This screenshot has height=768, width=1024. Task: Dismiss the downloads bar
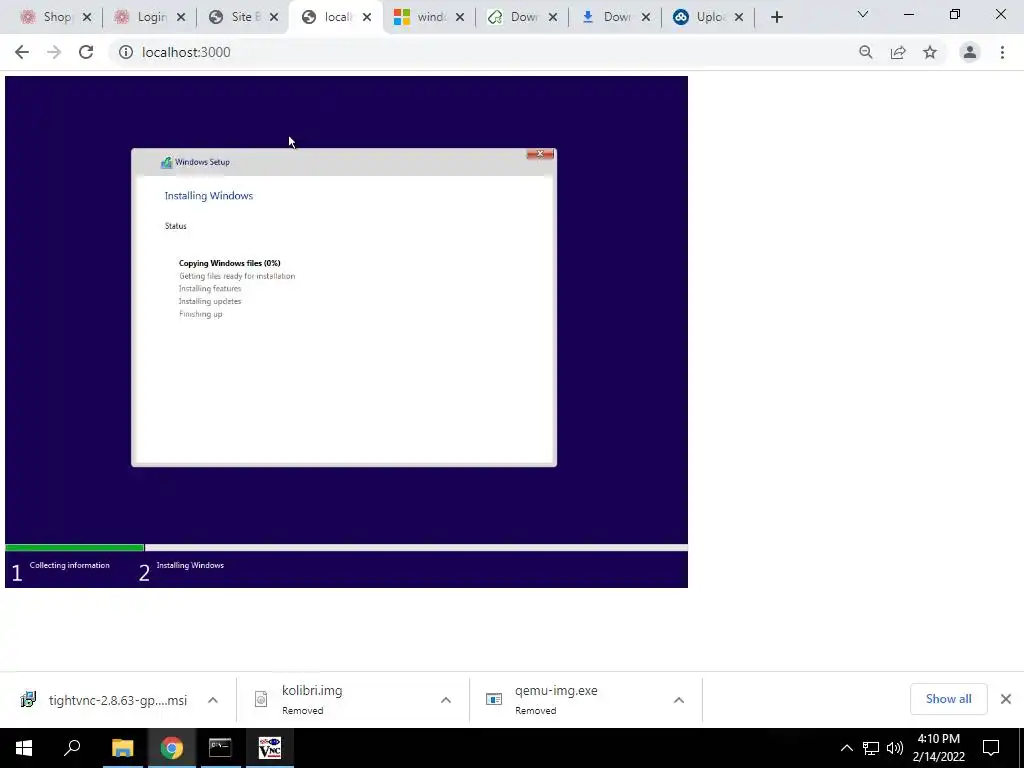pos(1006,699)
